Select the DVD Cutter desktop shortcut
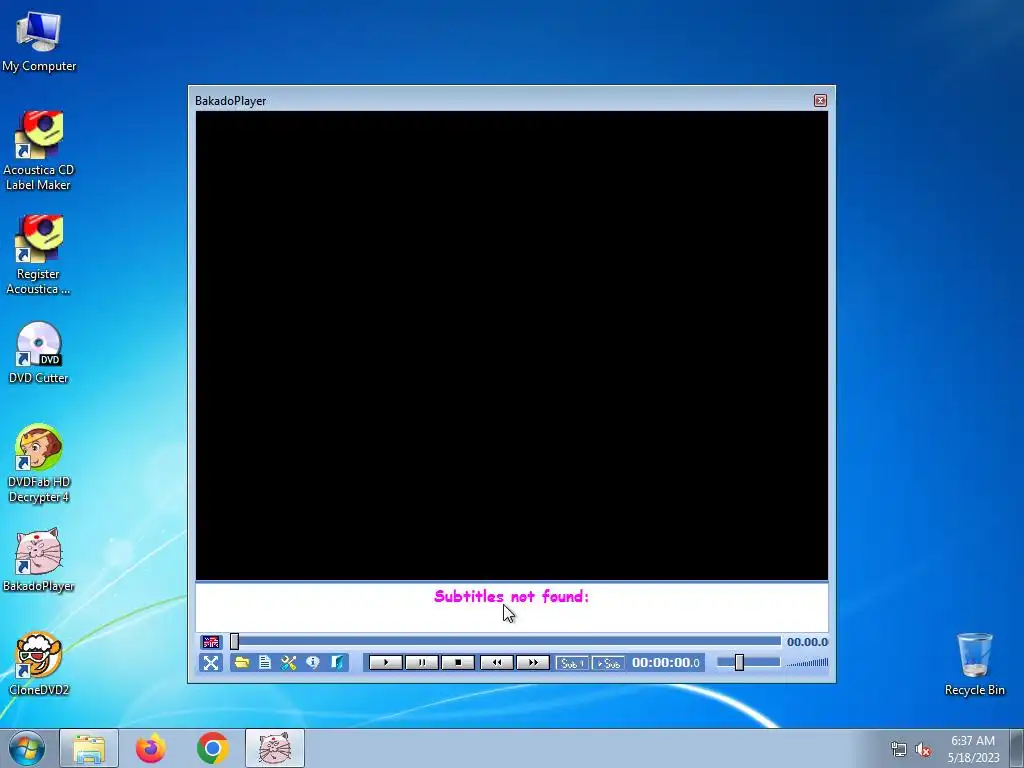 pyautogui.click(x=39, y=353)
